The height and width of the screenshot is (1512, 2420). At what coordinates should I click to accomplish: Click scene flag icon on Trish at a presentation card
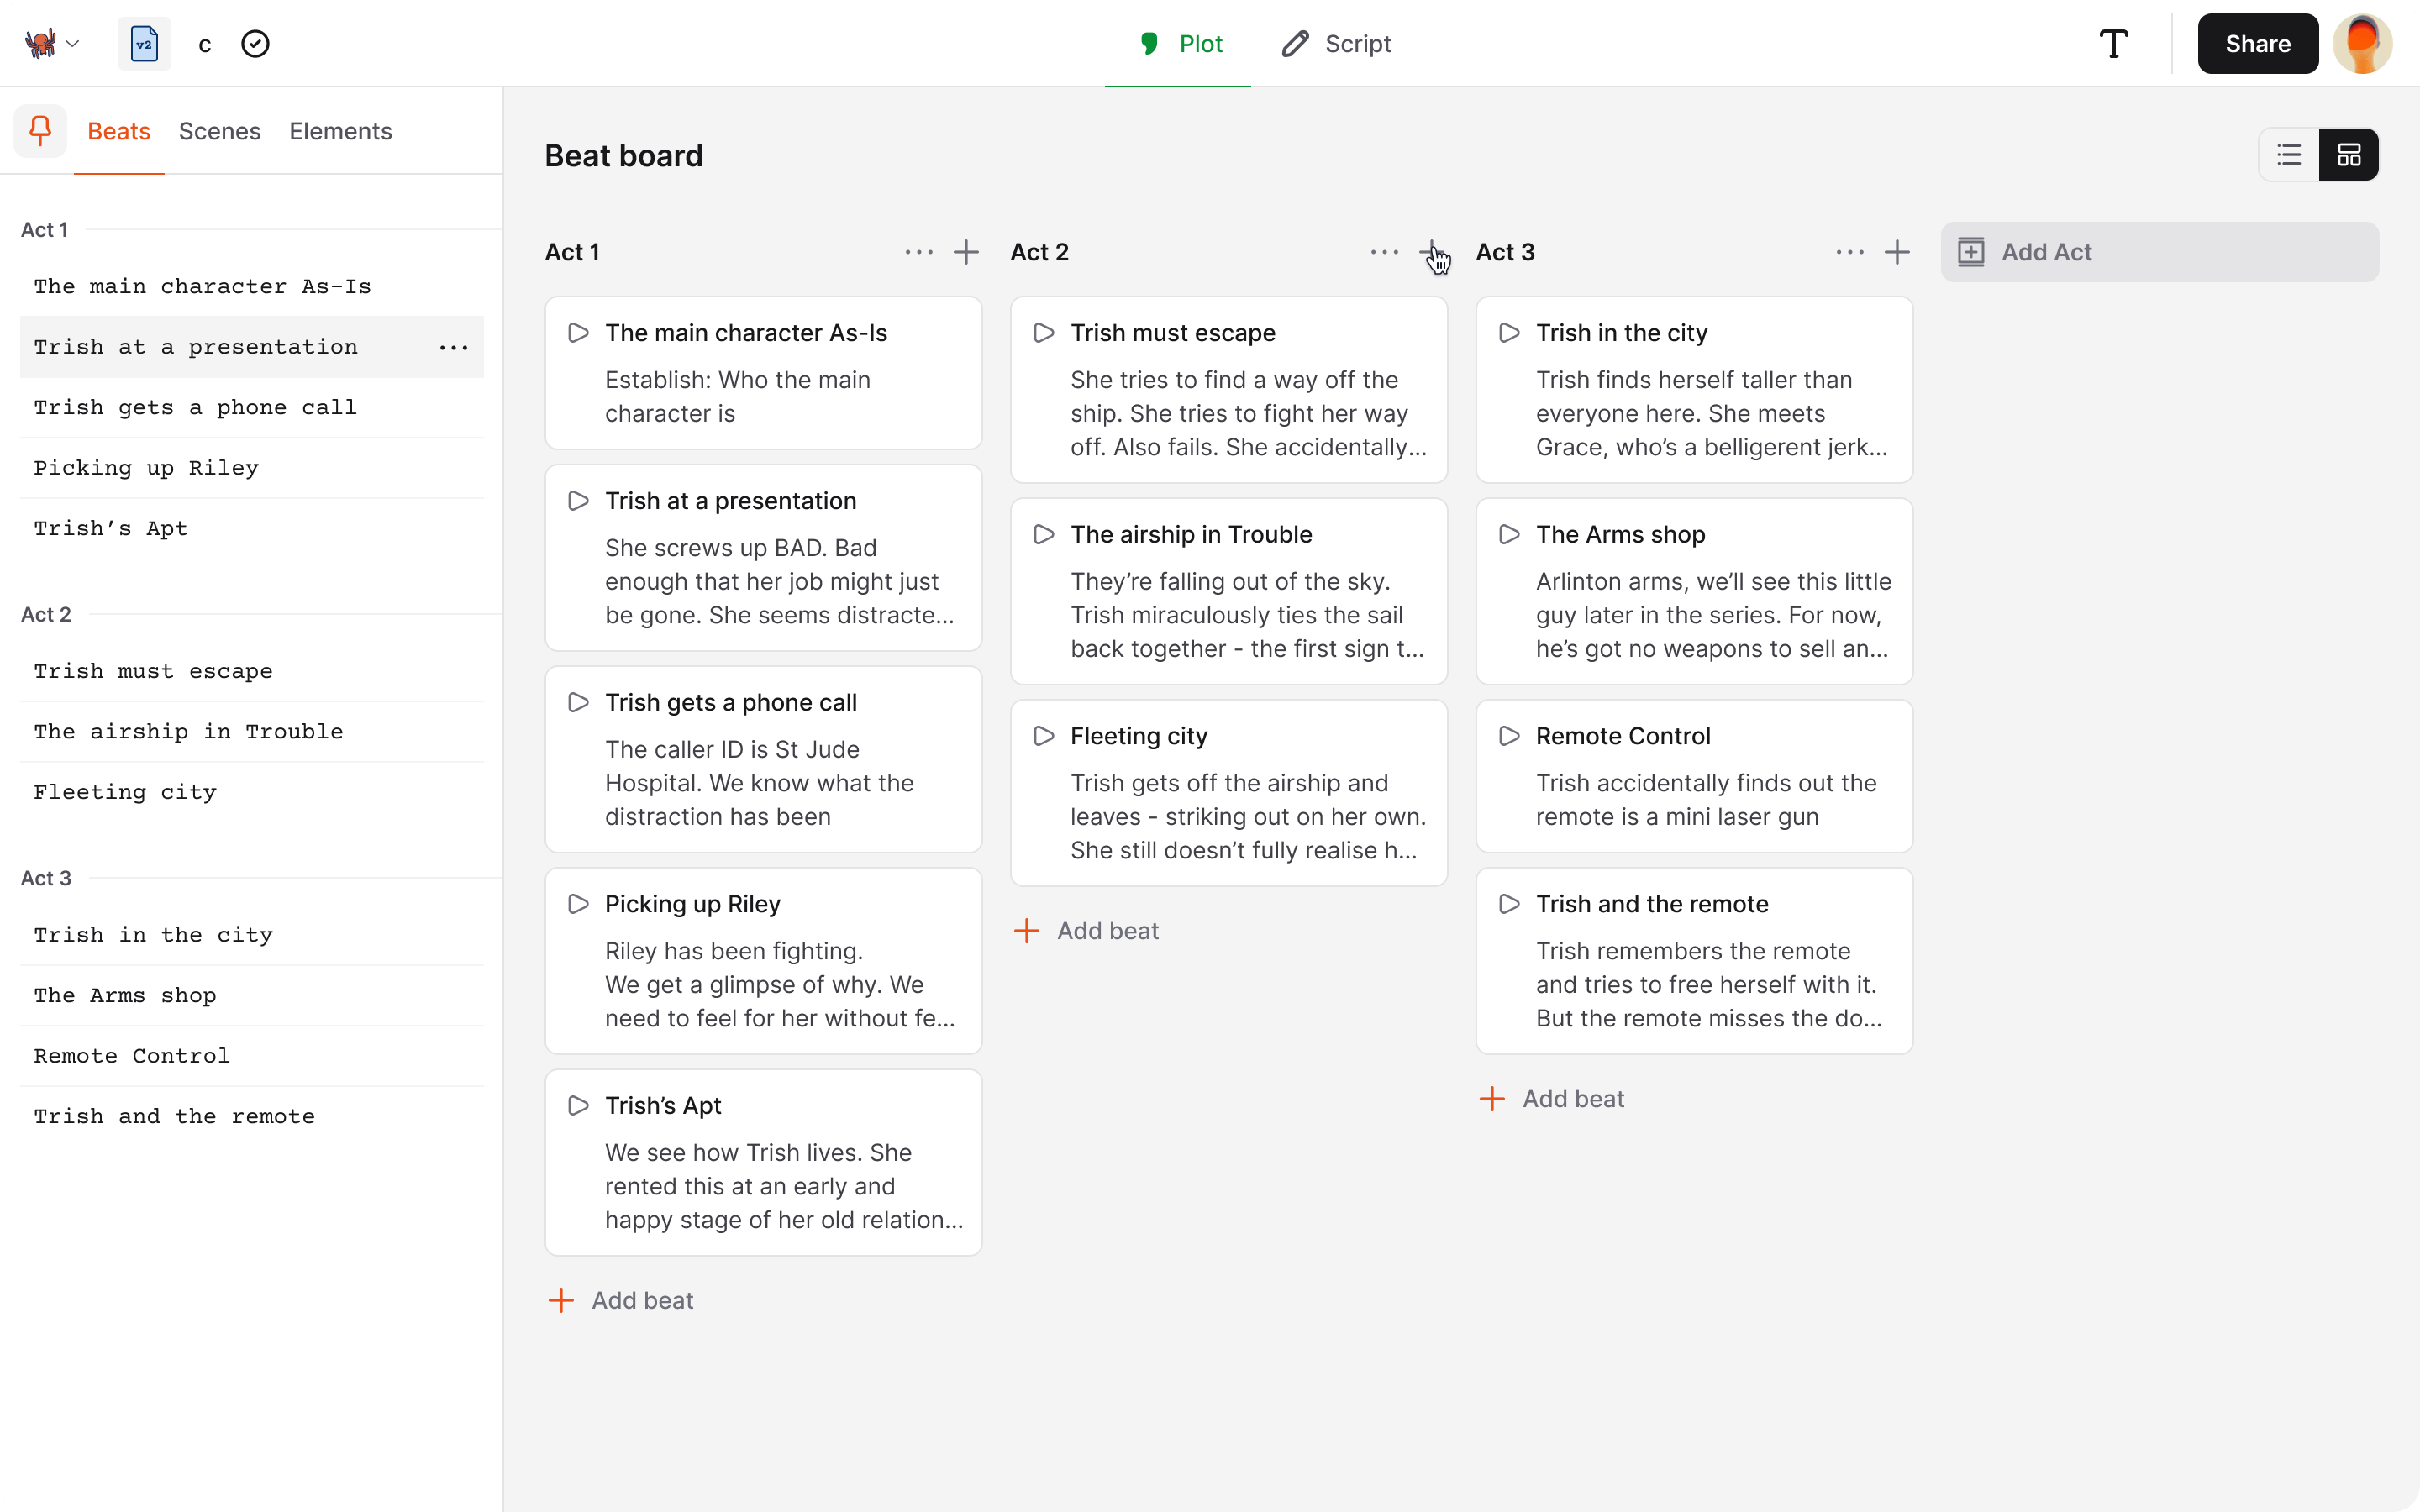578,501
